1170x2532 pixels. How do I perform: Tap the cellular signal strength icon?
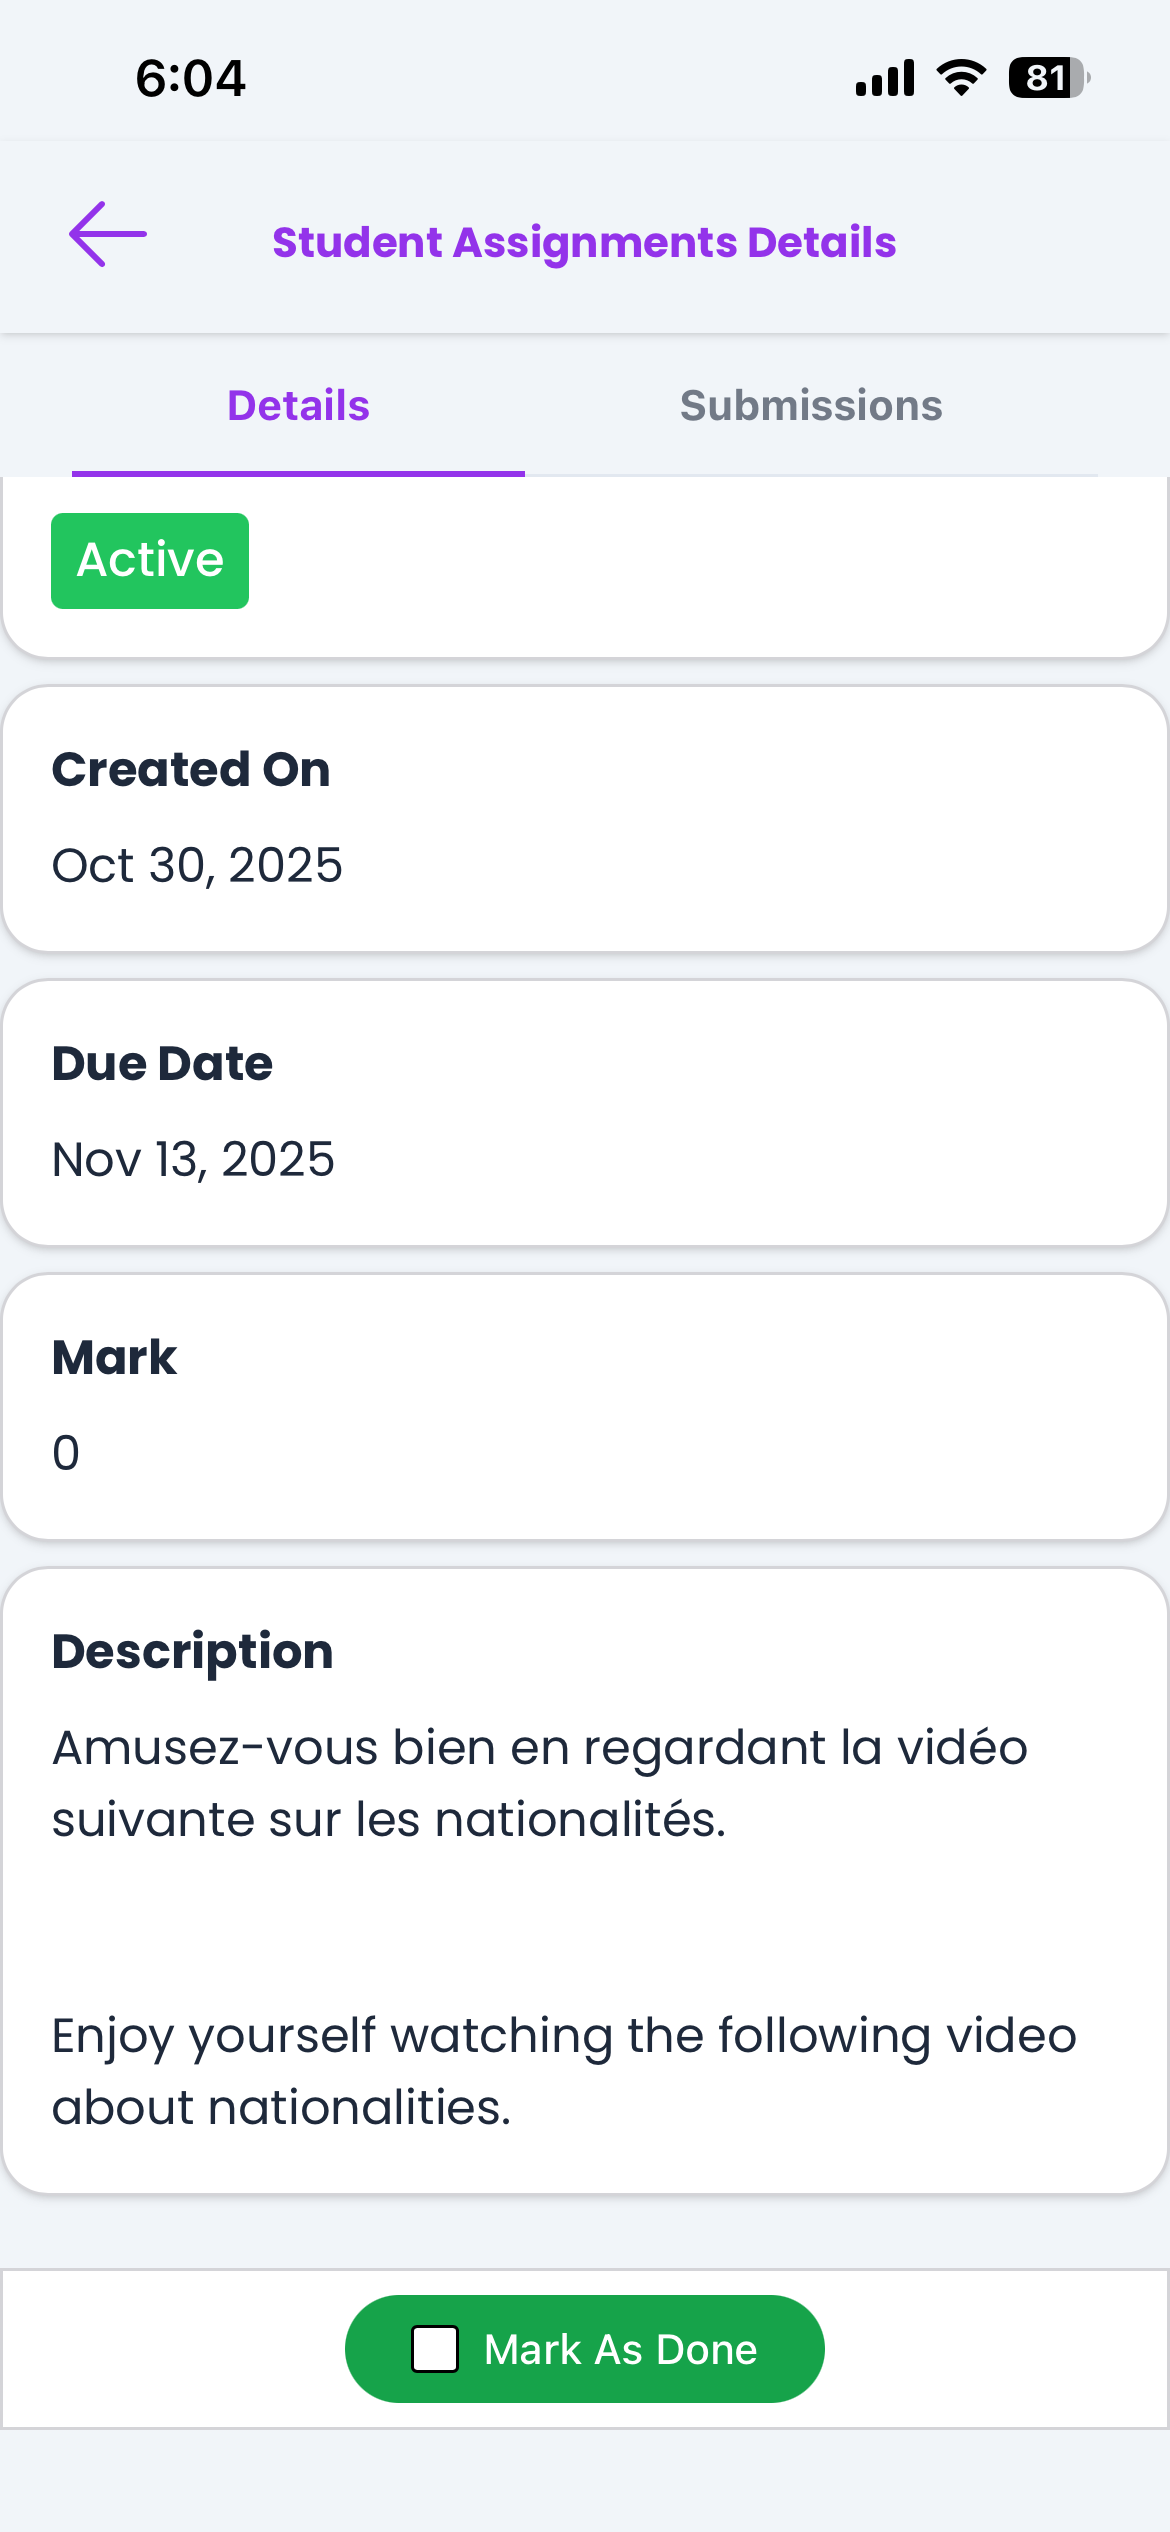pyautogui.click(x=885, y=78)
